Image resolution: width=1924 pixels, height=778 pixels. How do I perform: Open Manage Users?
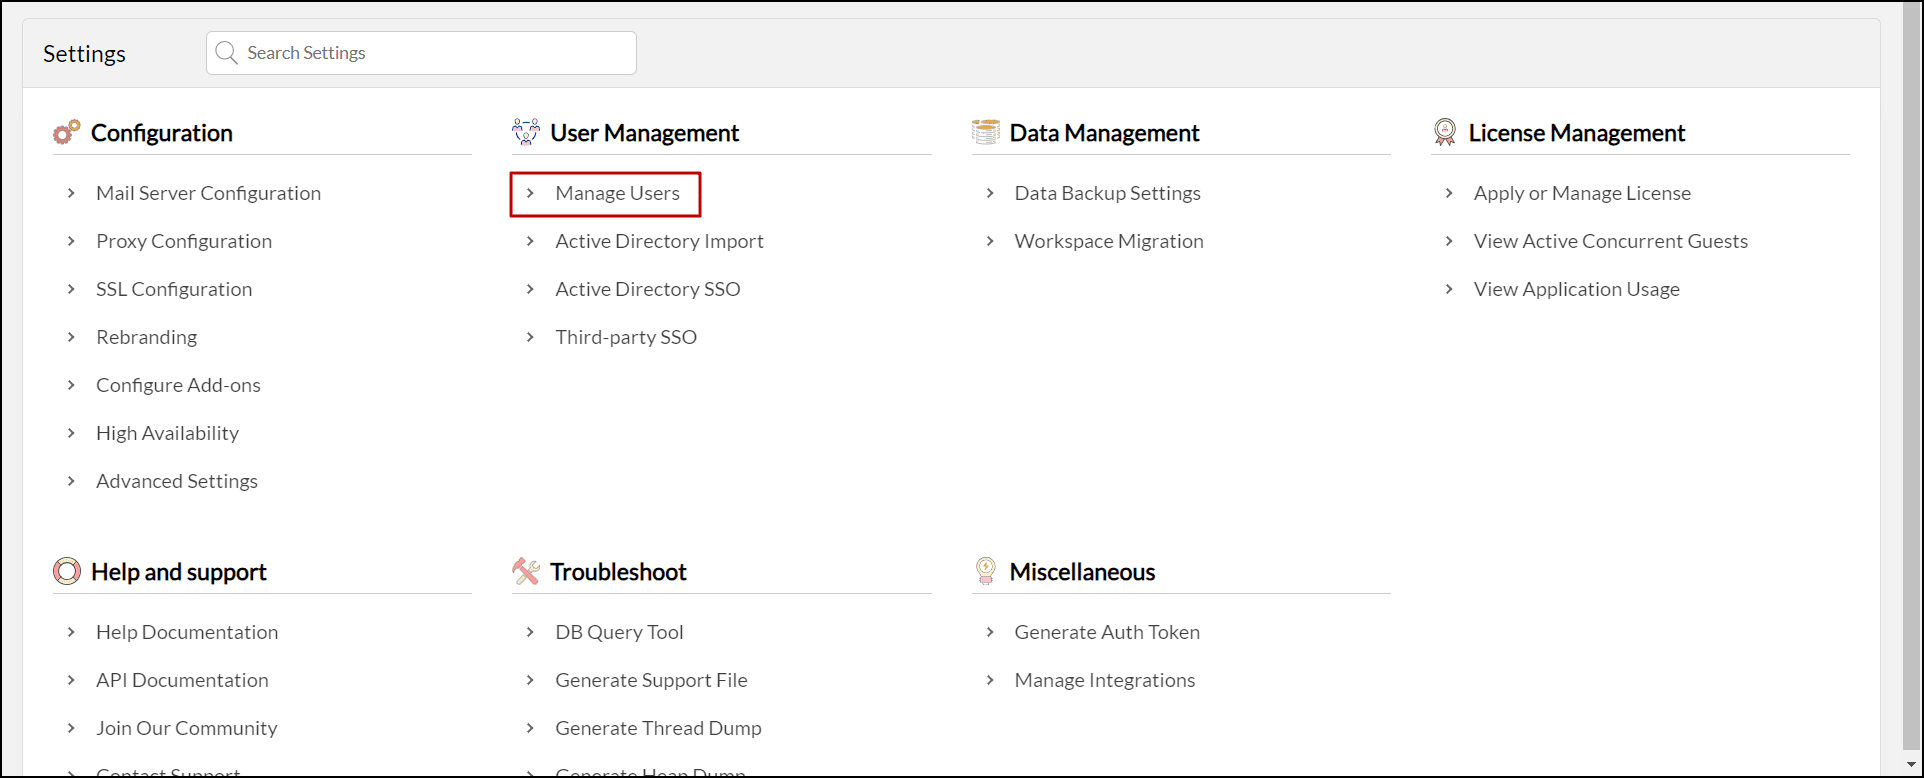pos(617,193)
